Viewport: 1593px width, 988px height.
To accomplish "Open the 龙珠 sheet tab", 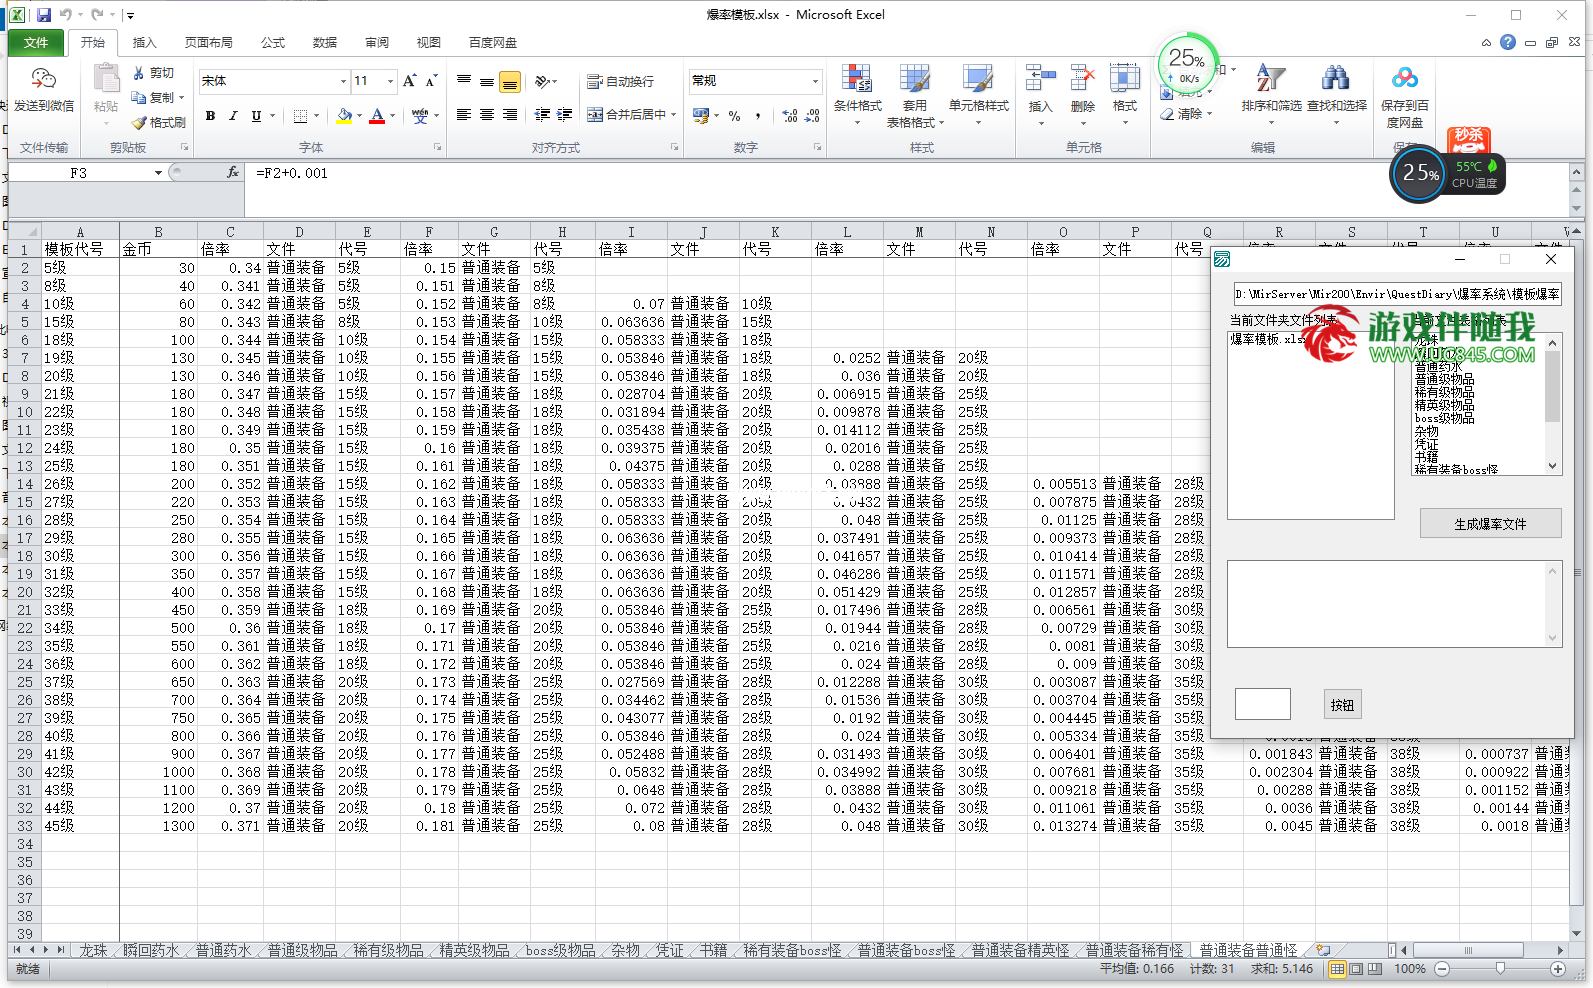I will pos(93,950).
